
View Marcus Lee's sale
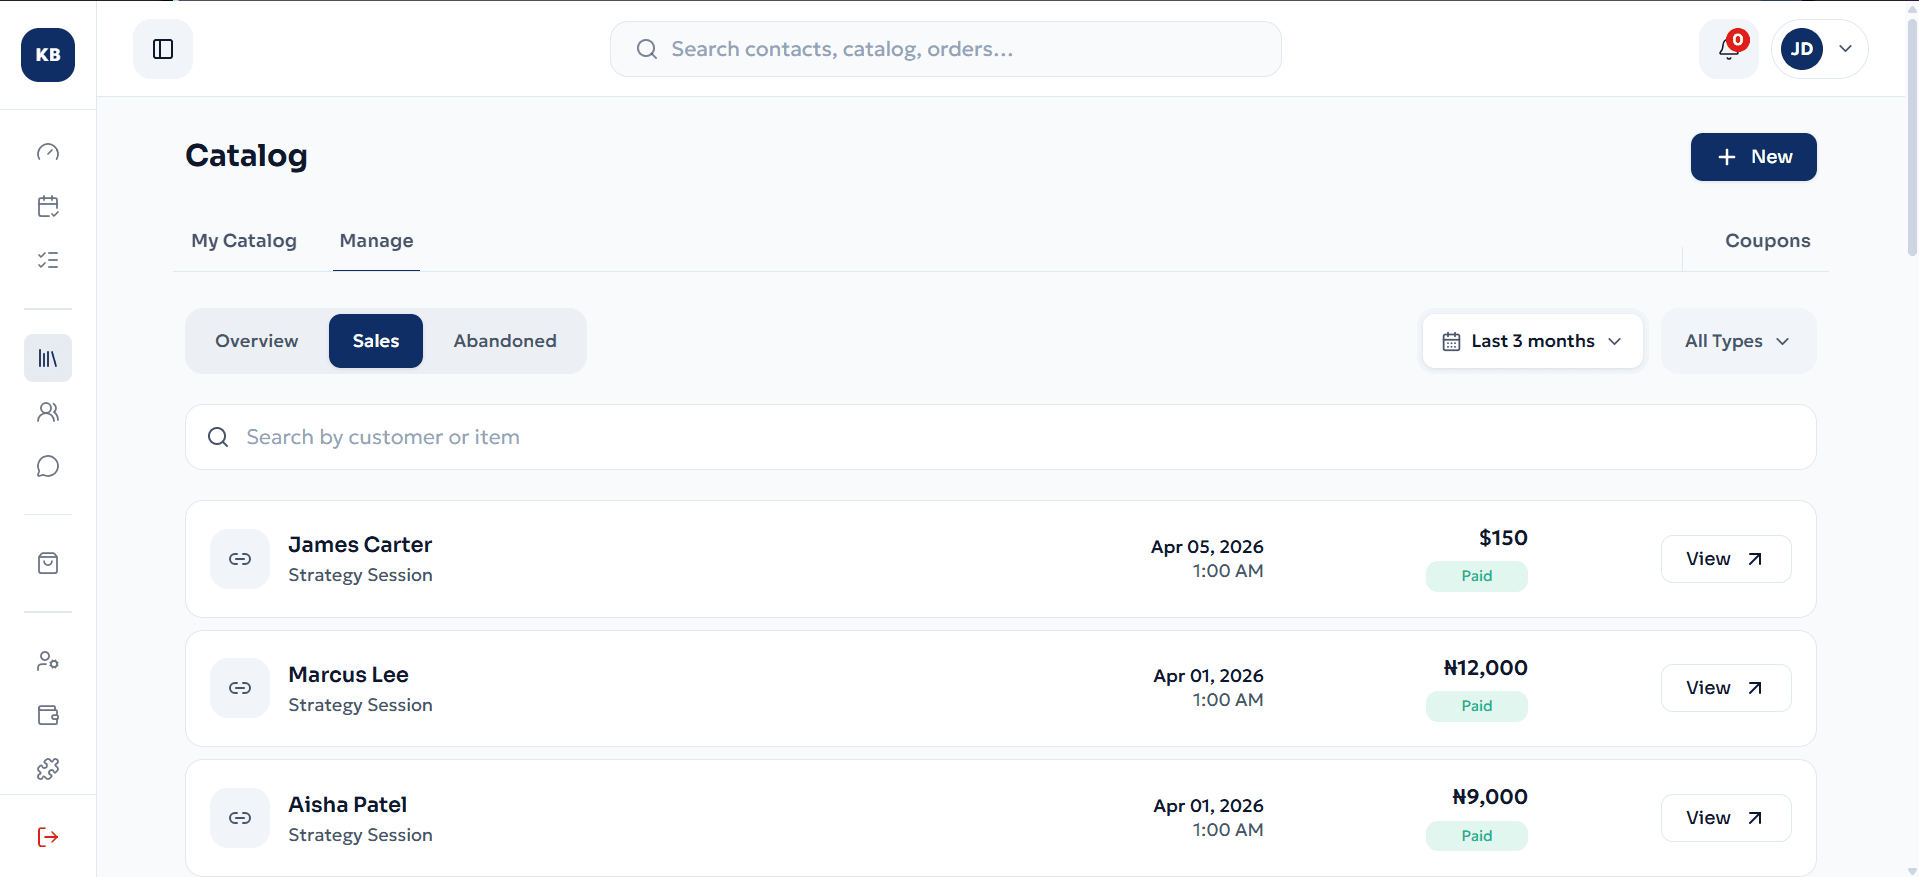point(1726,688)
